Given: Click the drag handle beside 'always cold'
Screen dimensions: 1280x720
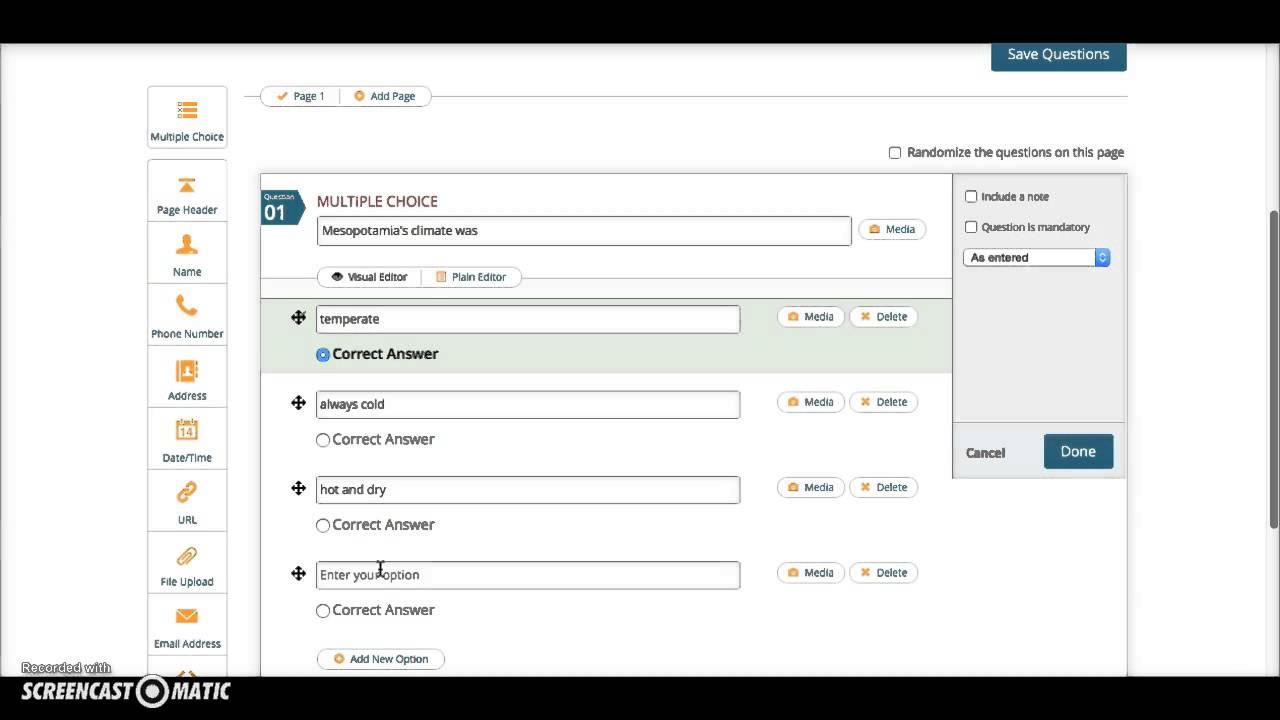Looking at the screenshot, I should (x=298, y=403).
